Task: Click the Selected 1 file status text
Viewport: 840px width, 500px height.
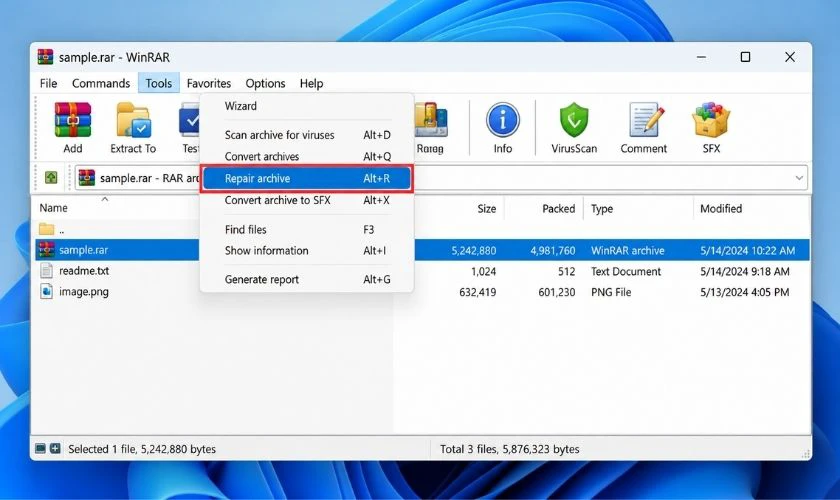Action: tap(142, 449)
